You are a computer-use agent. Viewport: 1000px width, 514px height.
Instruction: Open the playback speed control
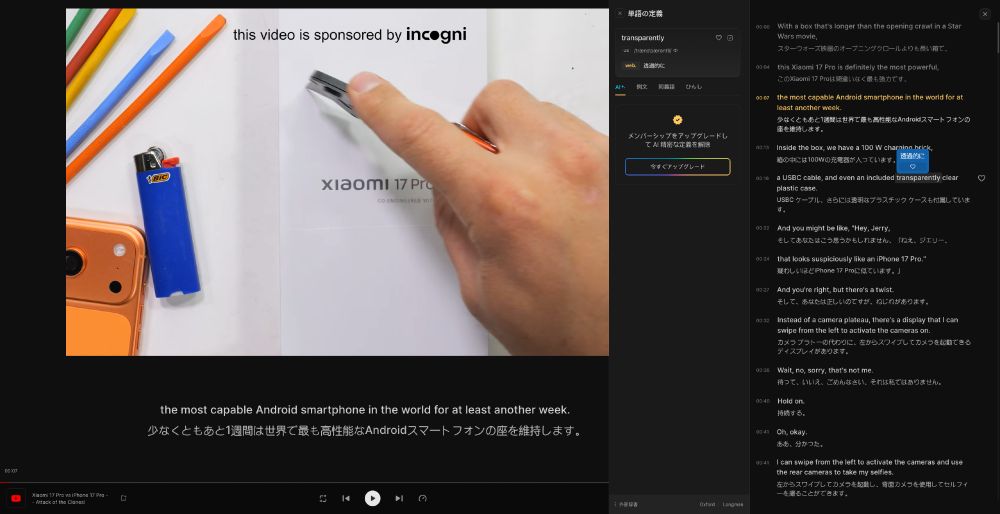click(x=422, y=498)
